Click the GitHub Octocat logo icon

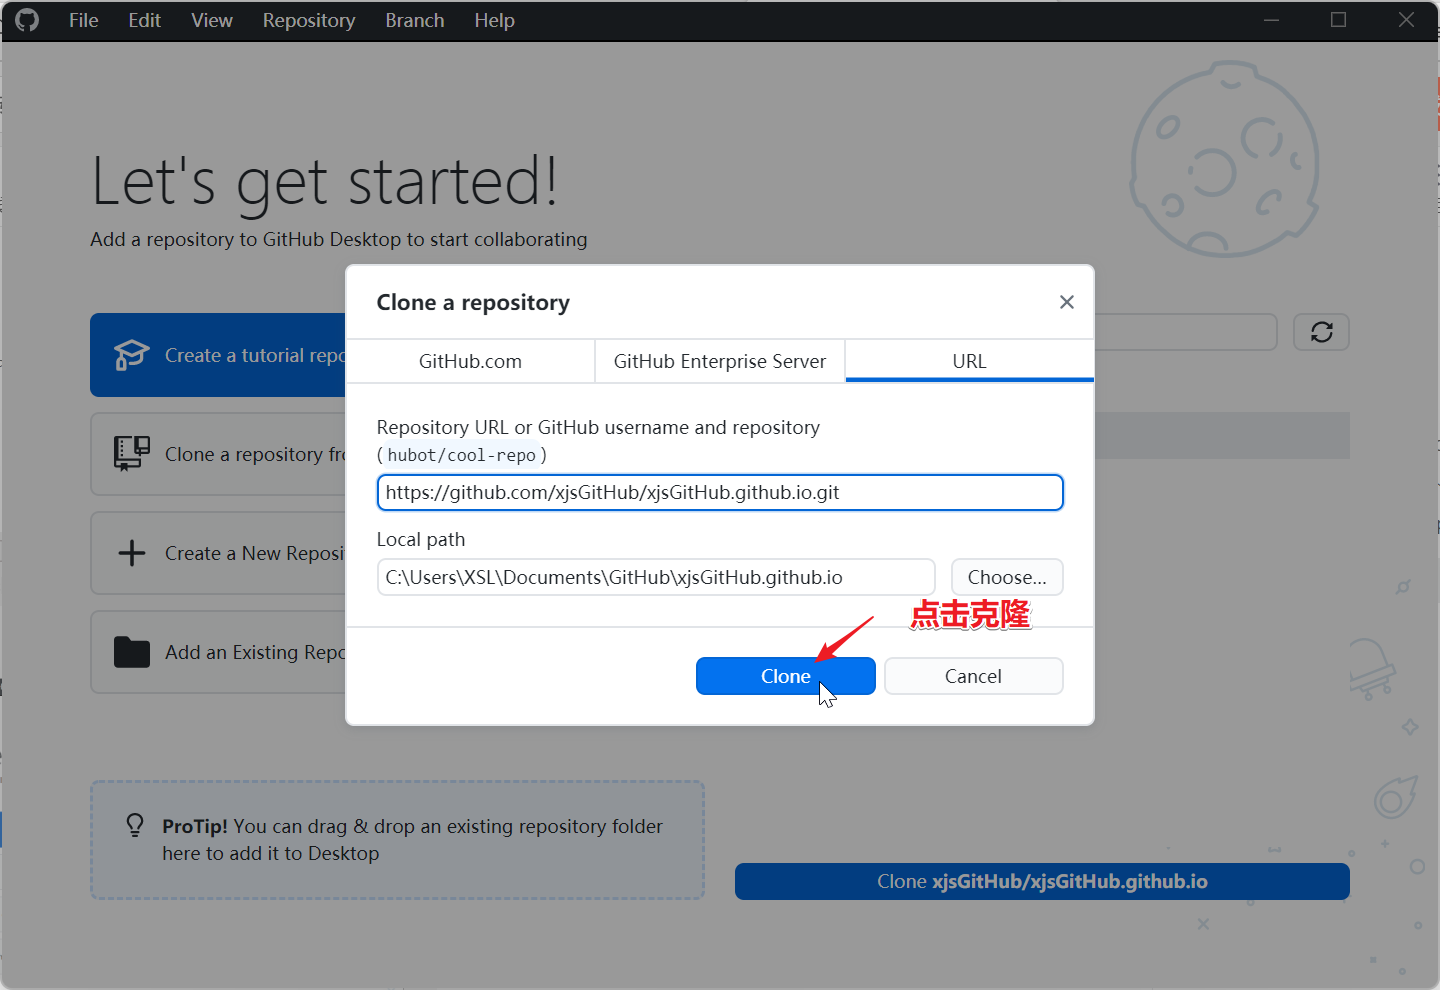click(x=27, y=20)
